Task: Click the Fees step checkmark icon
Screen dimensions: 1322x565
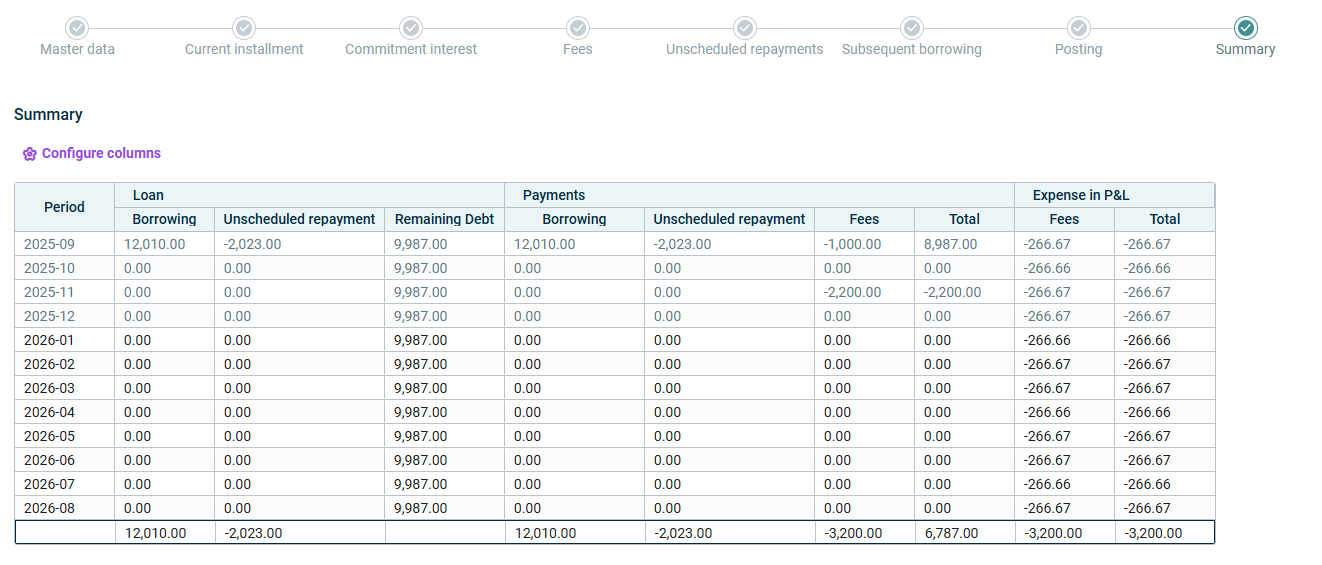Action: point(577,28)
